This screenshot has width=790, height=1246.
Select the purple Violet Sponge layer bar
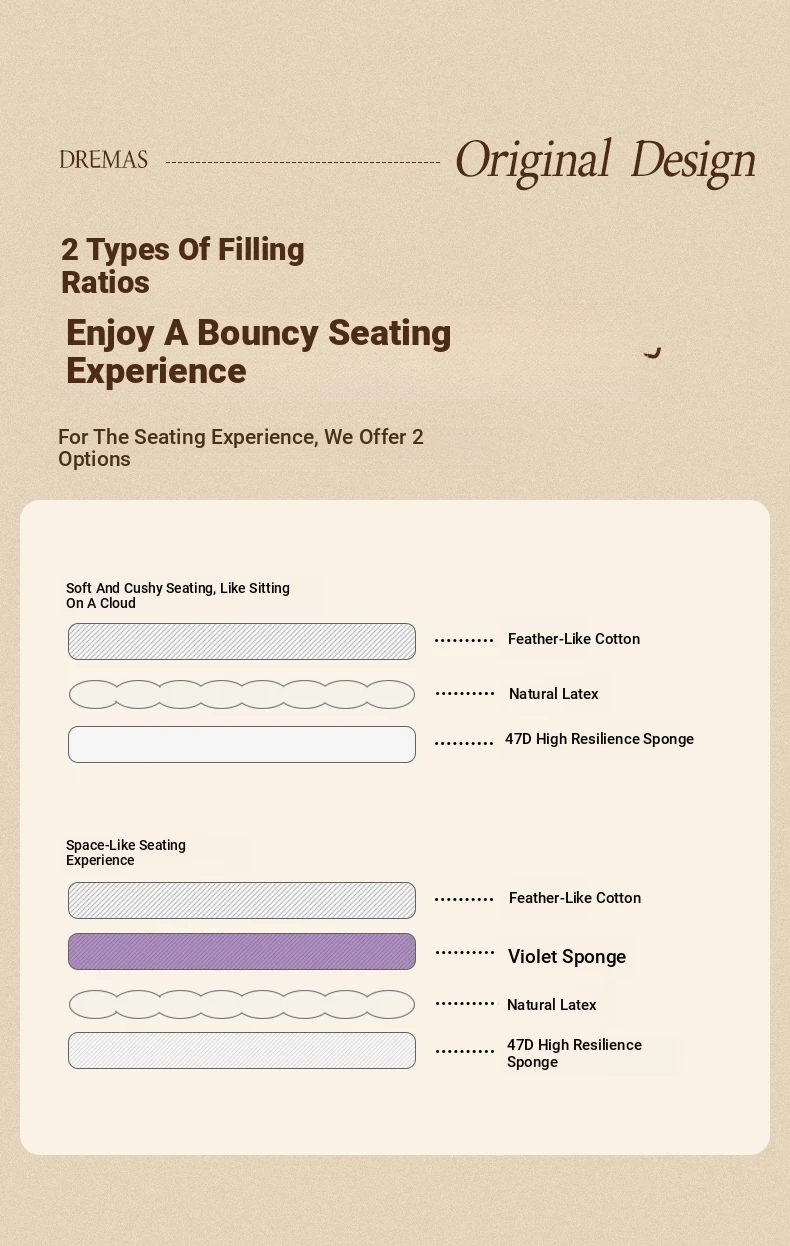click(242, 952)
